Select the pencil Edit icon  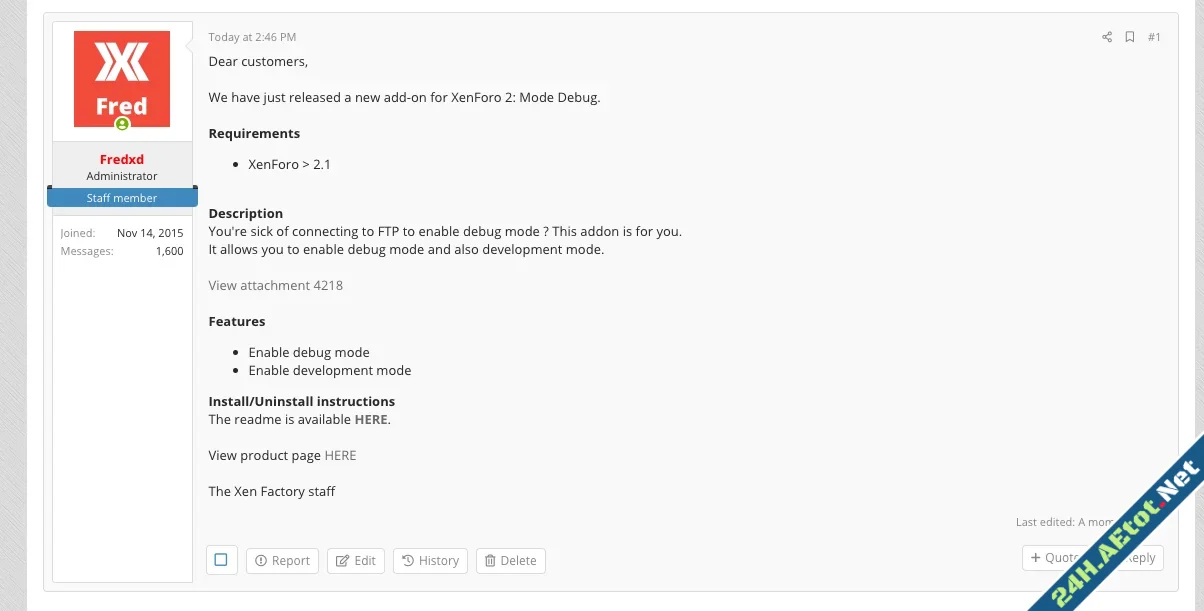coord(342,560)
